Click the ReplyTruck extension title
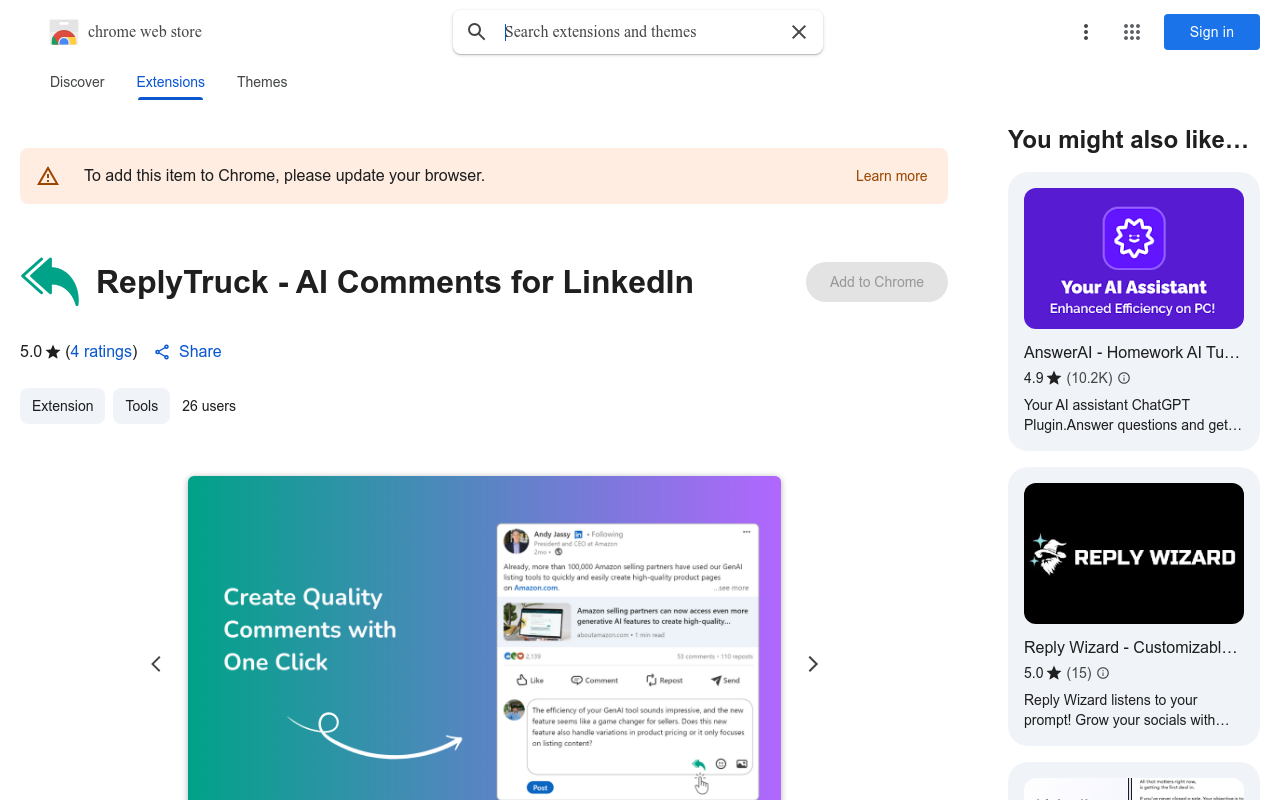This screenshot has height=800, width=1280. click(395, 282)
